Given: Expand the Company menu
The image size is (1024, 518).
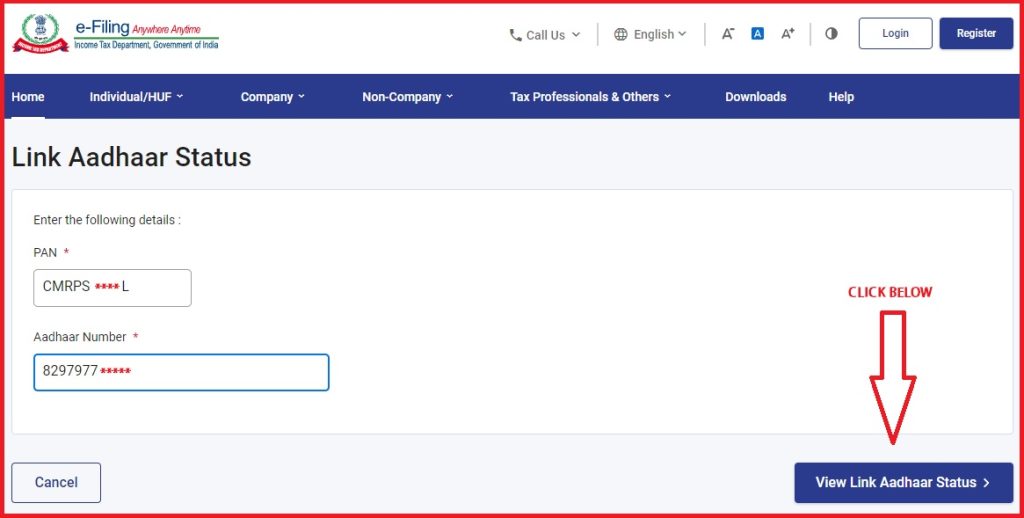Looking at the screenshot, I should click(x=272, y=97).
